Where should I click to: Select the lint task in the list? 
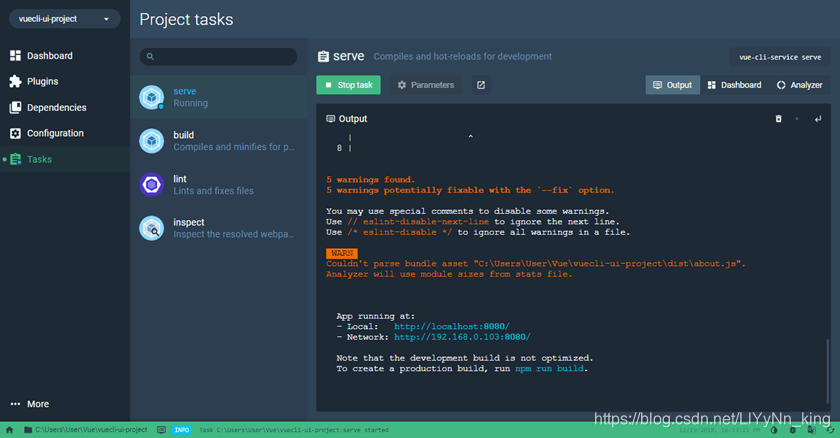[219, 185]
